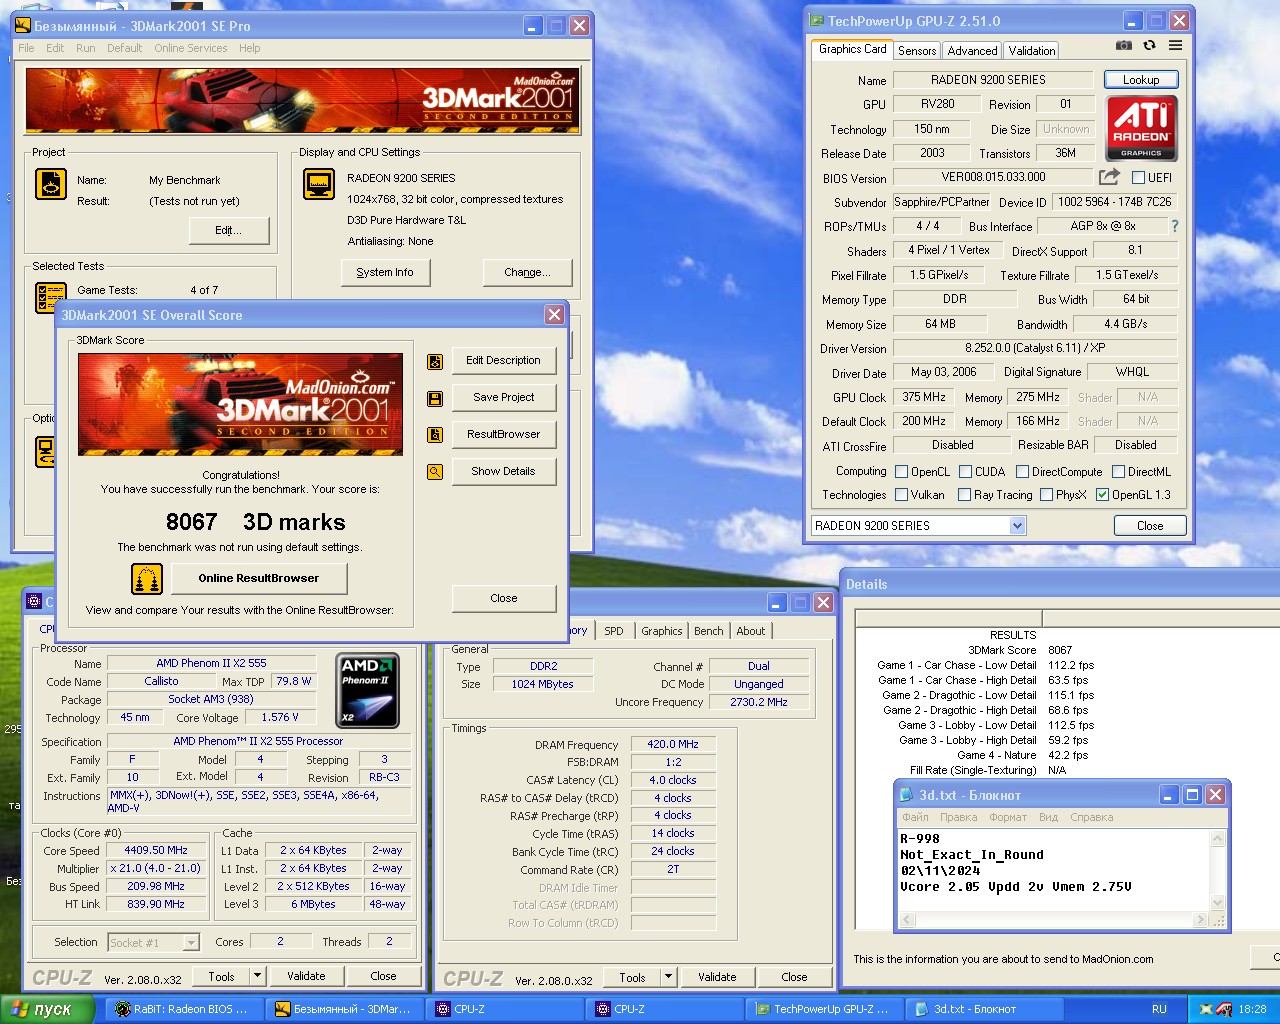Click the 3DMark2001 banner in score dialog
The image size is (1280, 1024).
click(x=240, y=404)
